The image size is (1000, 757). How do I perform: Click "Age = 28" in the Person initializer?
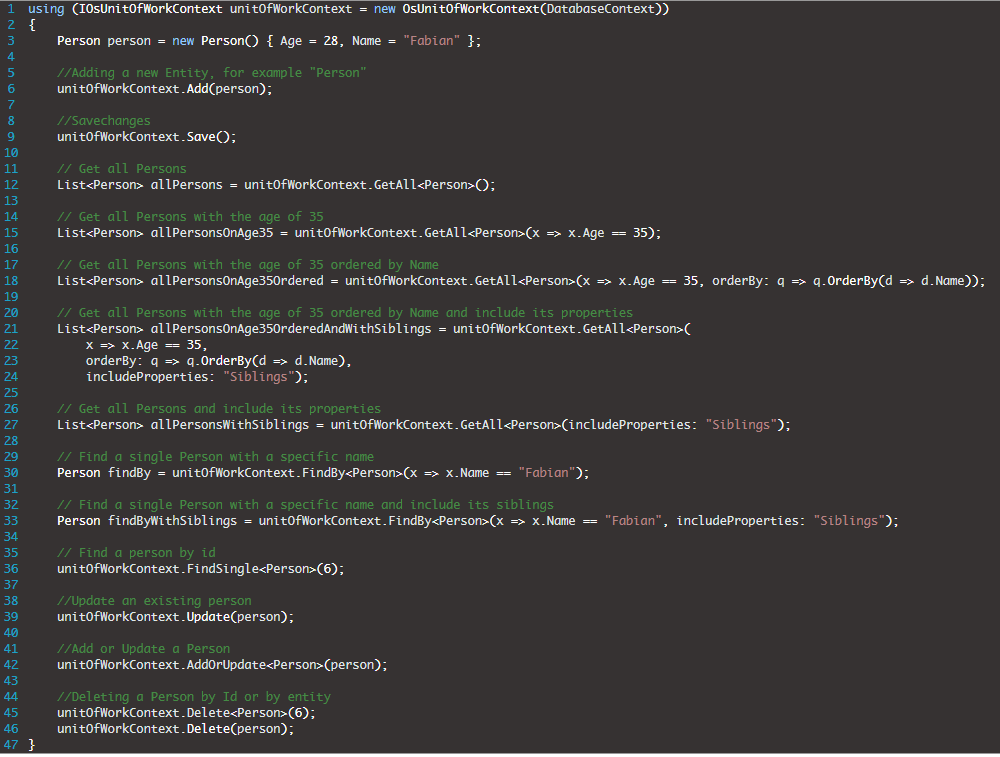309,41
